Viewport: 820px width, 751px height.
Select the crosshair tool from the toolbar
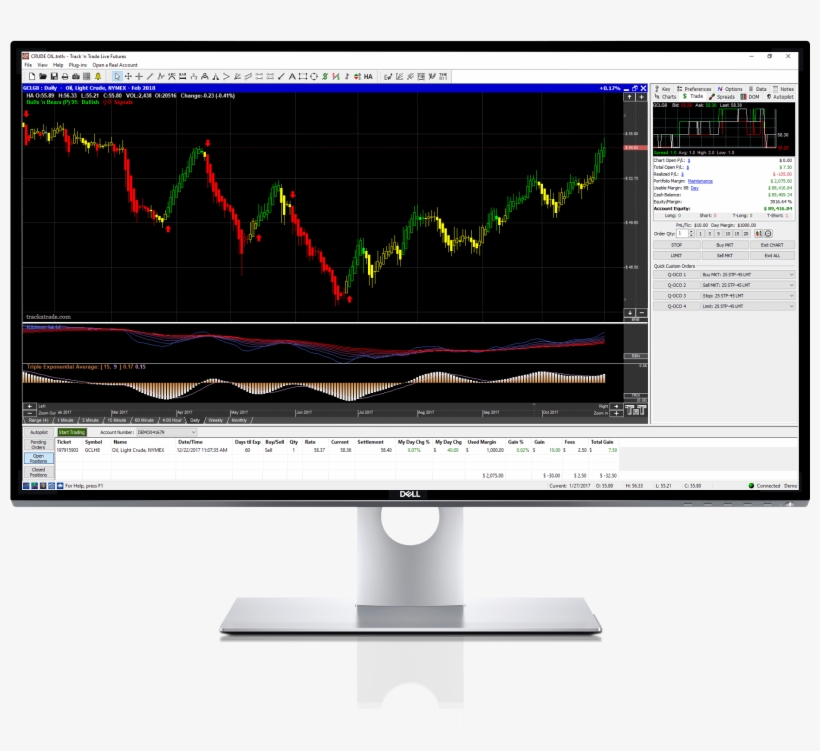click(x=139, y=74)
